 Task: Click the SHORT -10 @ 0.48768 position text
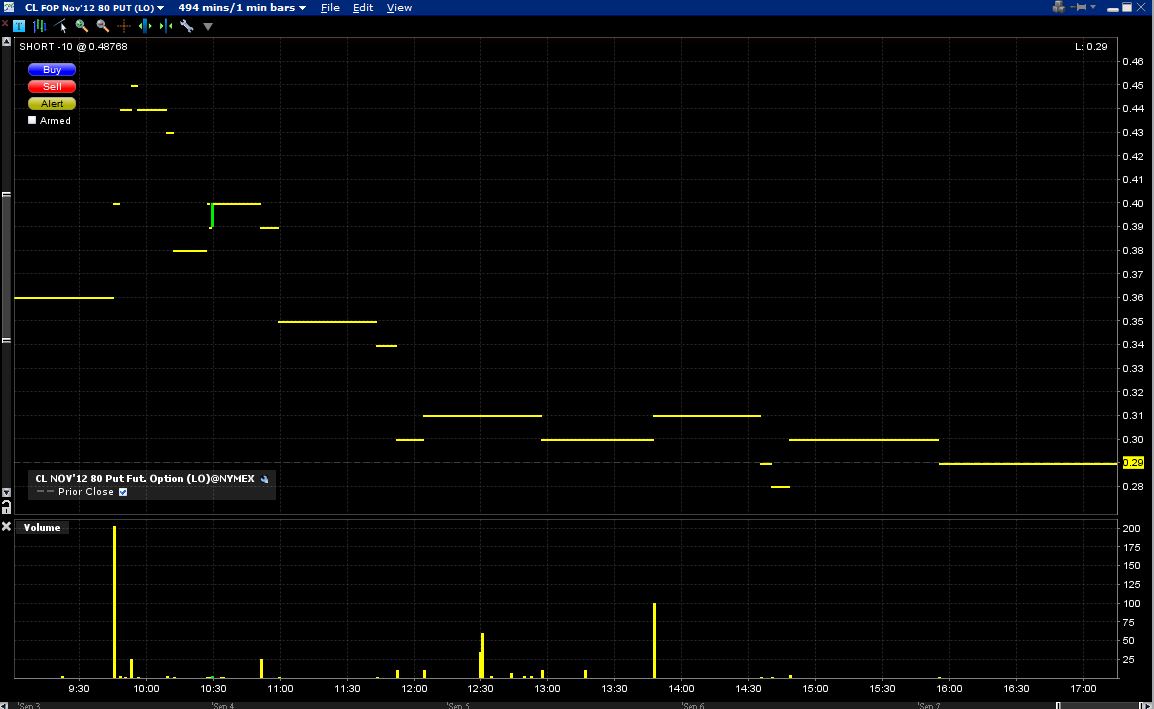pyautogui.click(x=73, y=46)
